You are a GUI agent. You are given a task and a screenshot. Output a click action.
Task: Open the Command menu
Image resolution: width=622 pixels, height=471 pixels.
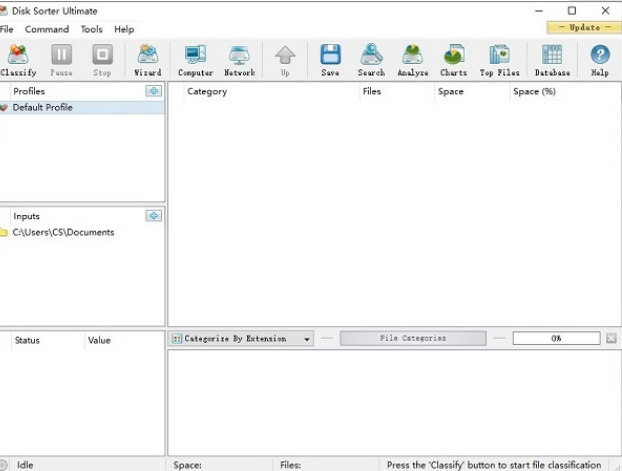tap(47, 29)
